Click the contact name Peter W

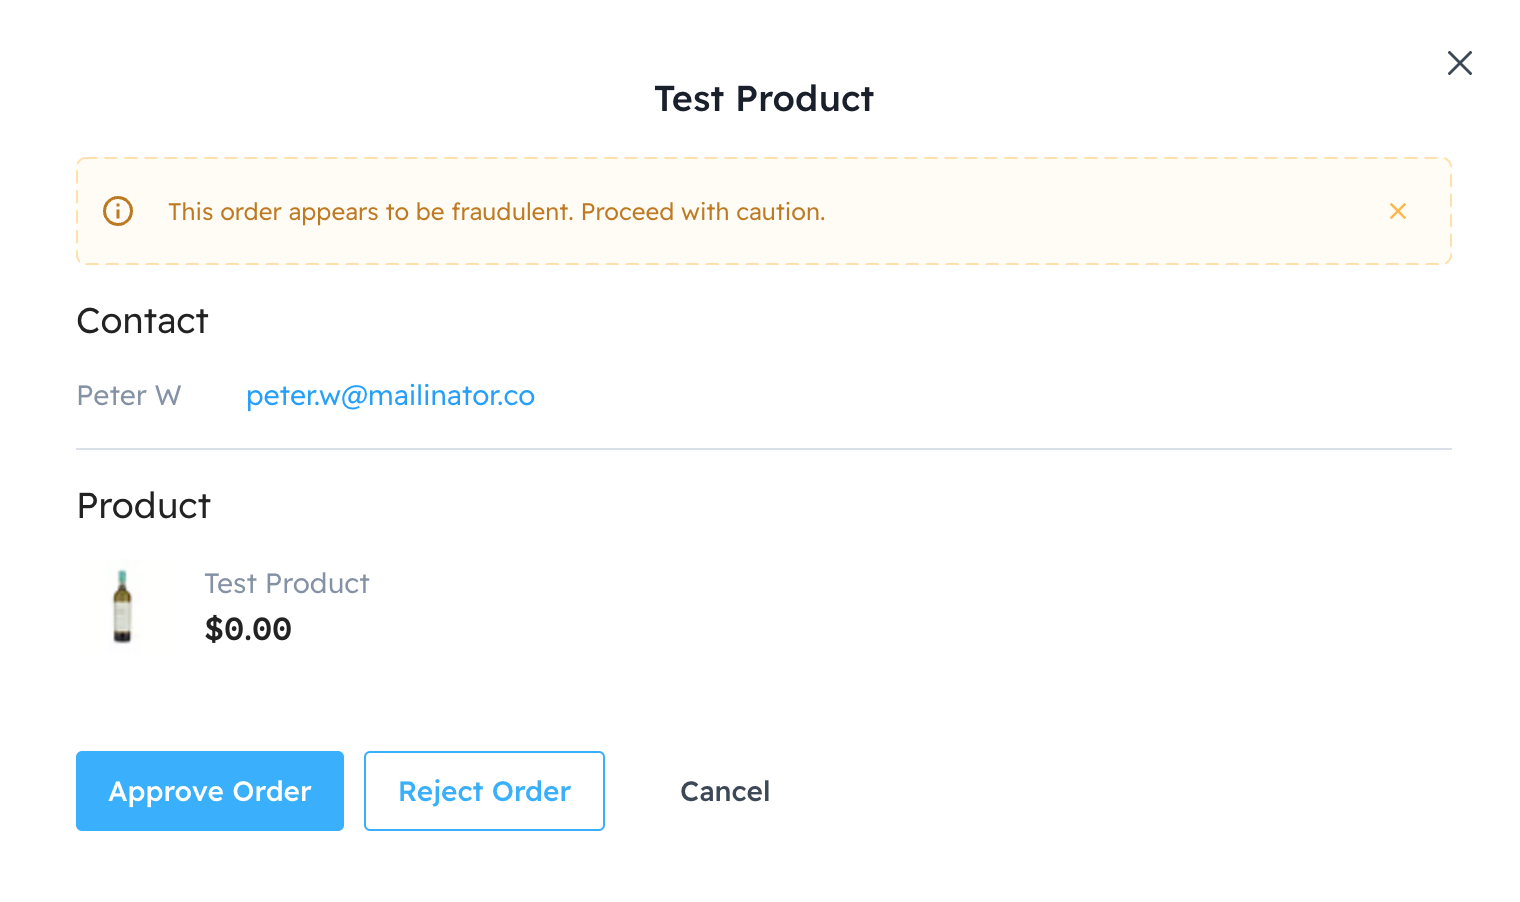(129, 396)
